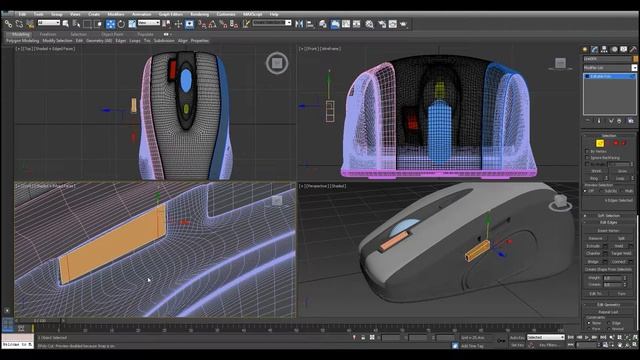Activate the Select and Rotate tool
Image resolution: width=640 pixels, height=360 pixels.
(121, 24)
